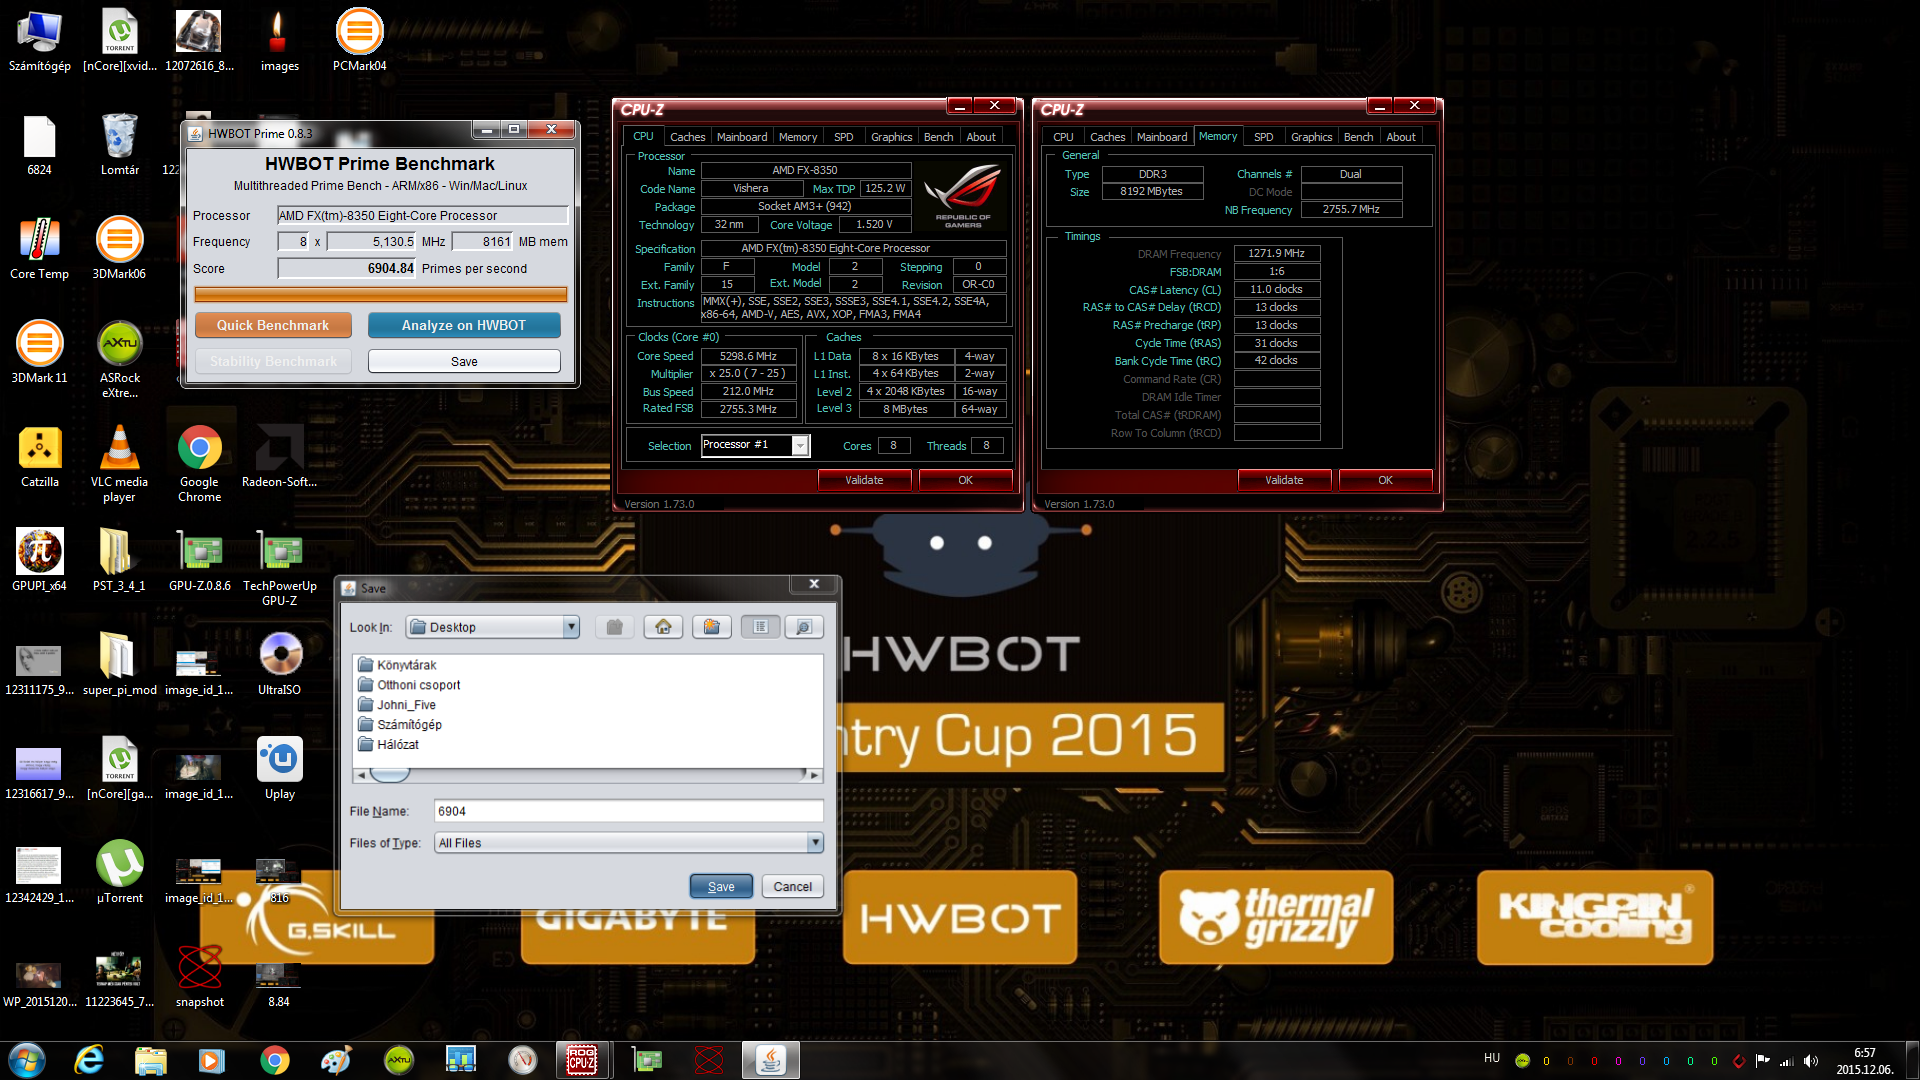This screenshot has width=1920, height=1080.
Task: Cancel the Save dialog
Action: coord(793,886)
